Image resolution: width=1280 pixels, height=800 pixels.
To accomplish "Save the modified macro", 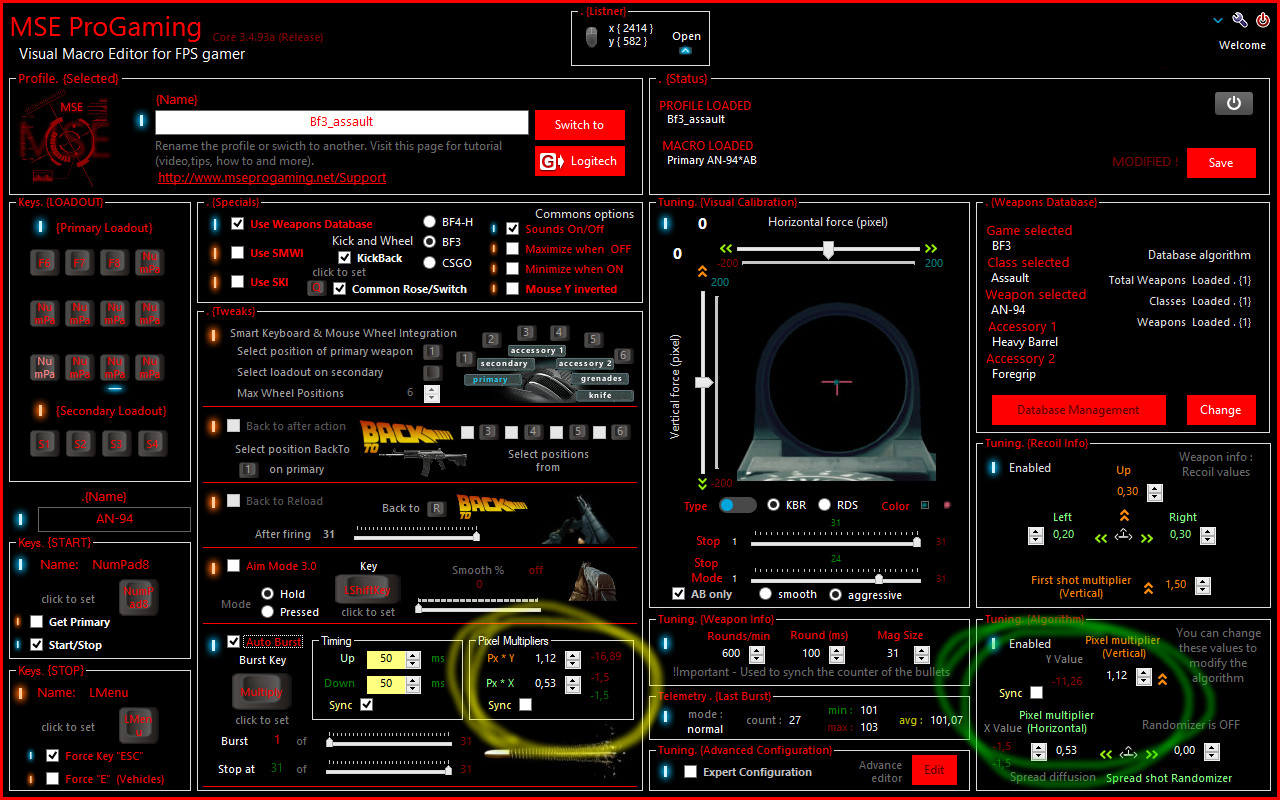I will coord(1221,163).
